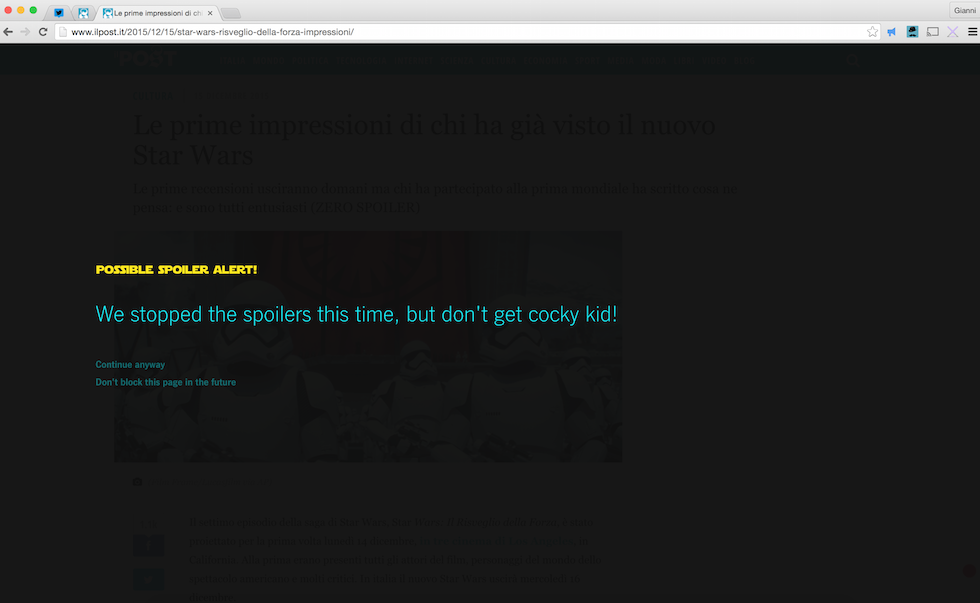The height and width of the screenshot is (603, 980).
Task: Open the Gianni profile switcher
Action: click(964, 9)
